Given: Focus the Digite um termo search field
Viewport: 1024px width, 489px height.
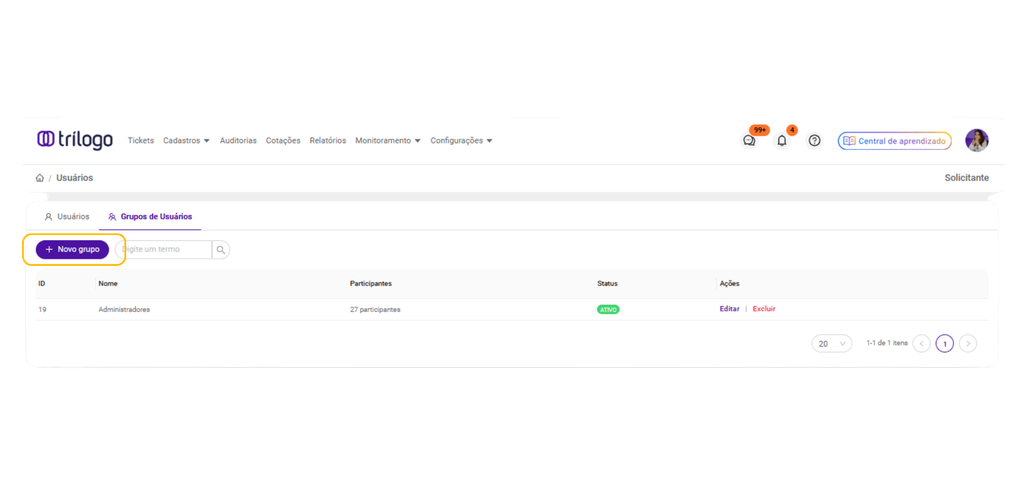Looking at the screenshot, I should (x=164, y=249).
